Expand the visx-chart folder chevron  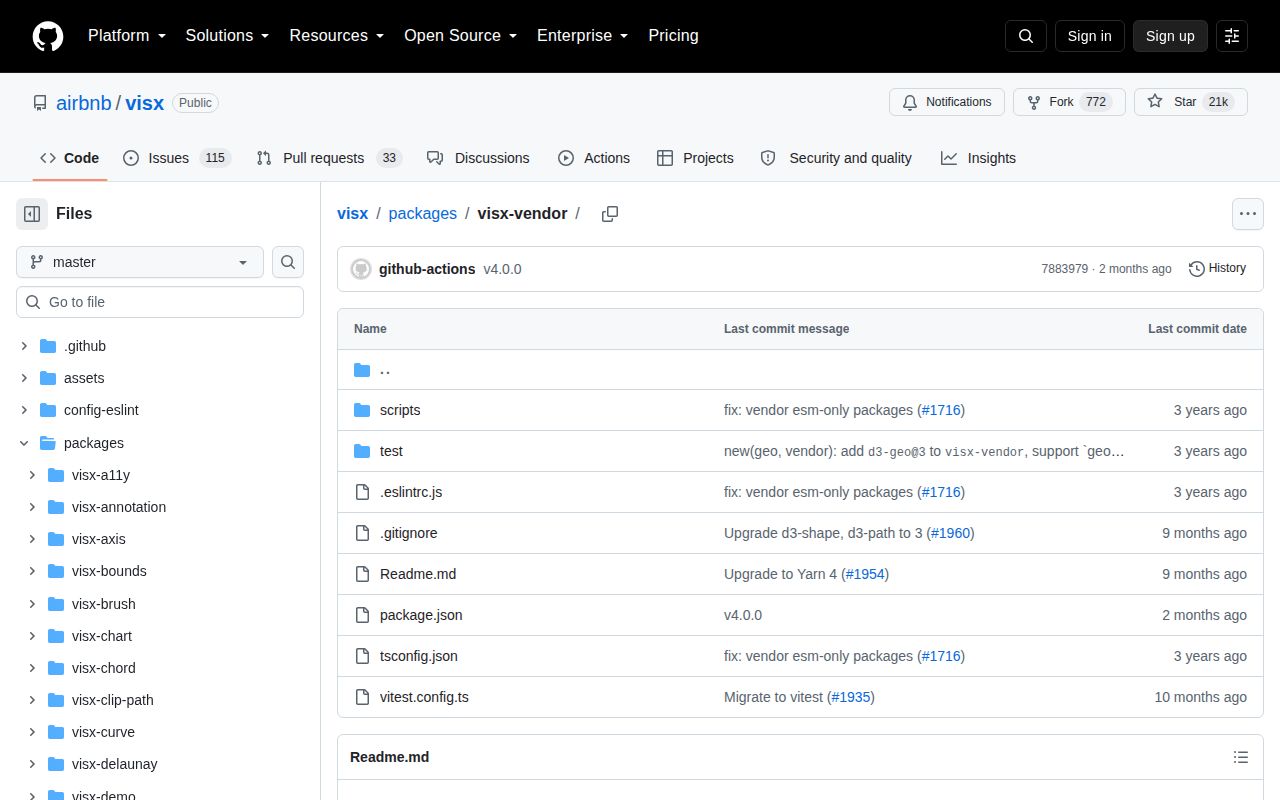pos(32,636)
